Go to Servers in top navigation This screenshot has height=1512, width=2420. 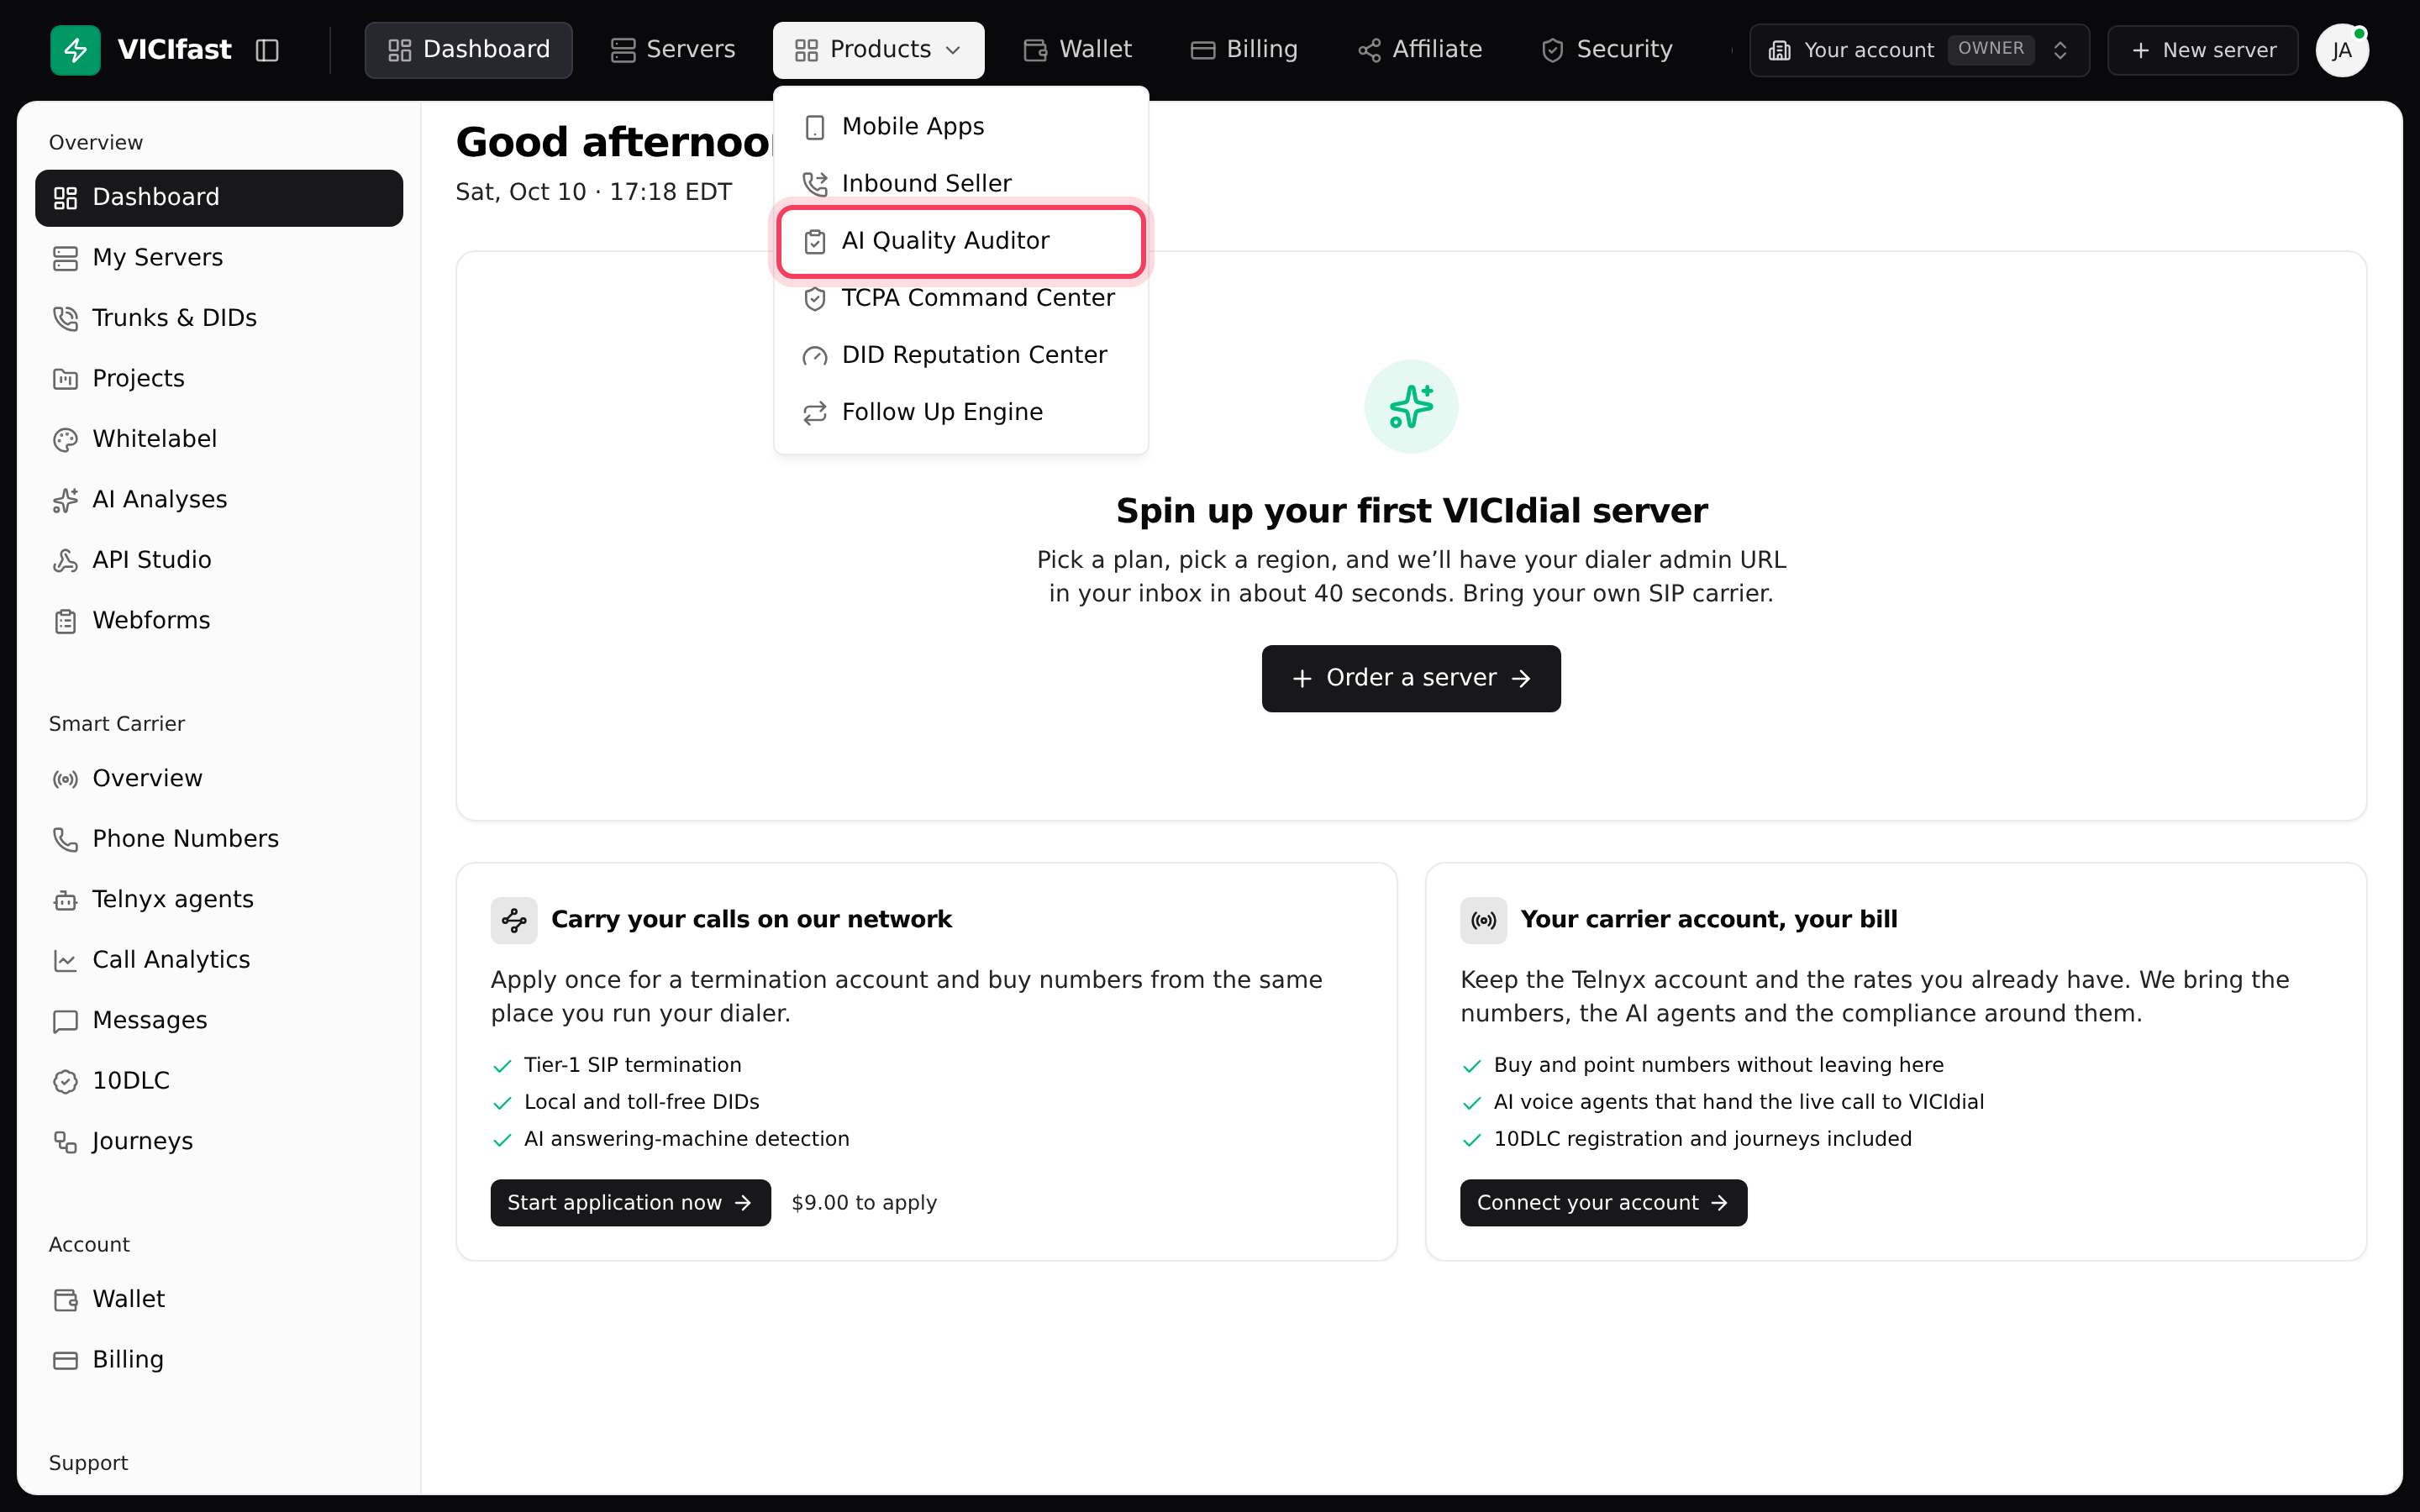[672, 50]
